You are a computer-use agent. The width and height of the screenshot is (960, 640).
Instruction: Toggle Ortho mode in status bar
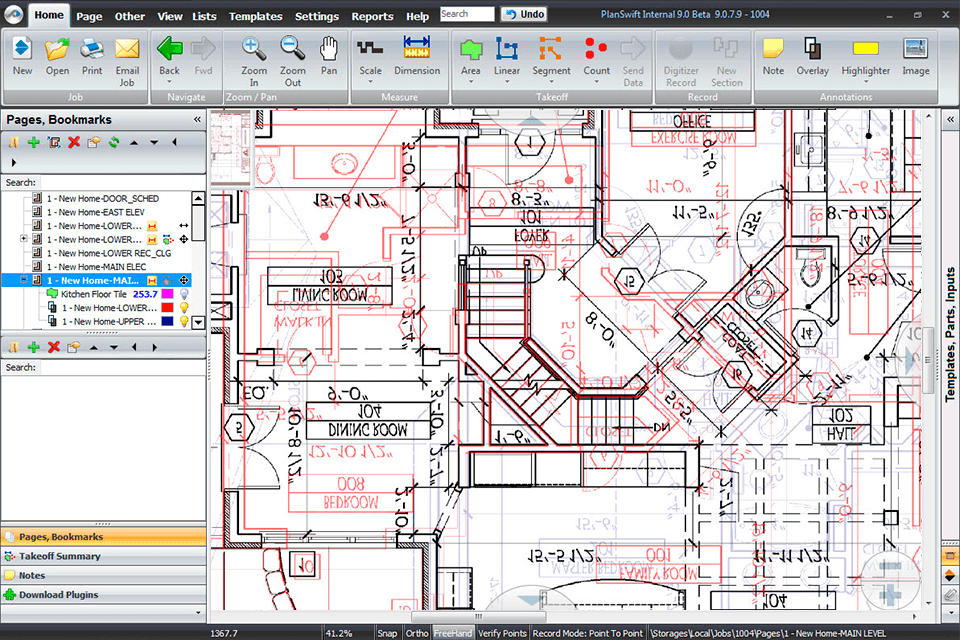point(416,633)
